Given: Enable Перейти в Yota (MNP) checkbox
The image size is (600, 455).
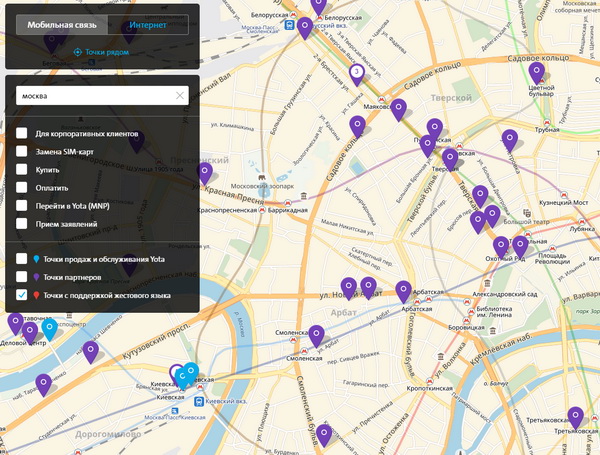Looking at the screenshot, I should pyautogui.click(x=22, y=205).
